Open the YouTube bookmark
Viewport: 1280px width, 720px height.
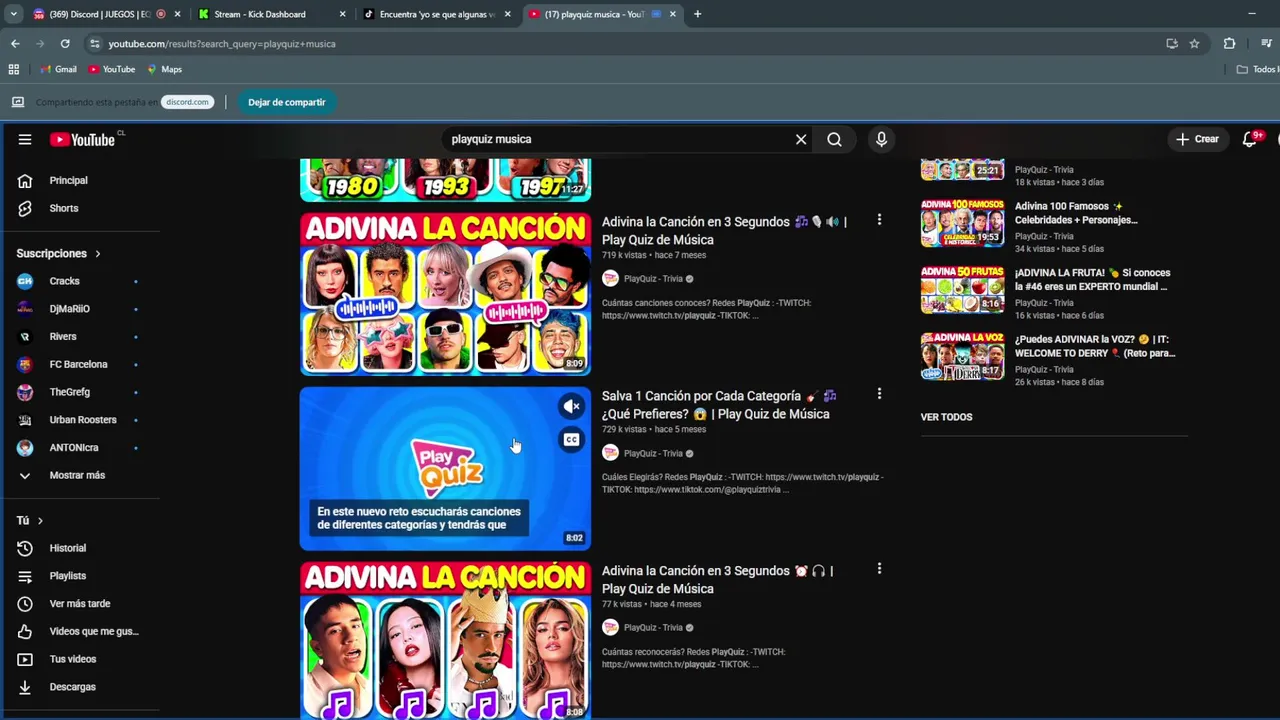click(x=111, y=69)
